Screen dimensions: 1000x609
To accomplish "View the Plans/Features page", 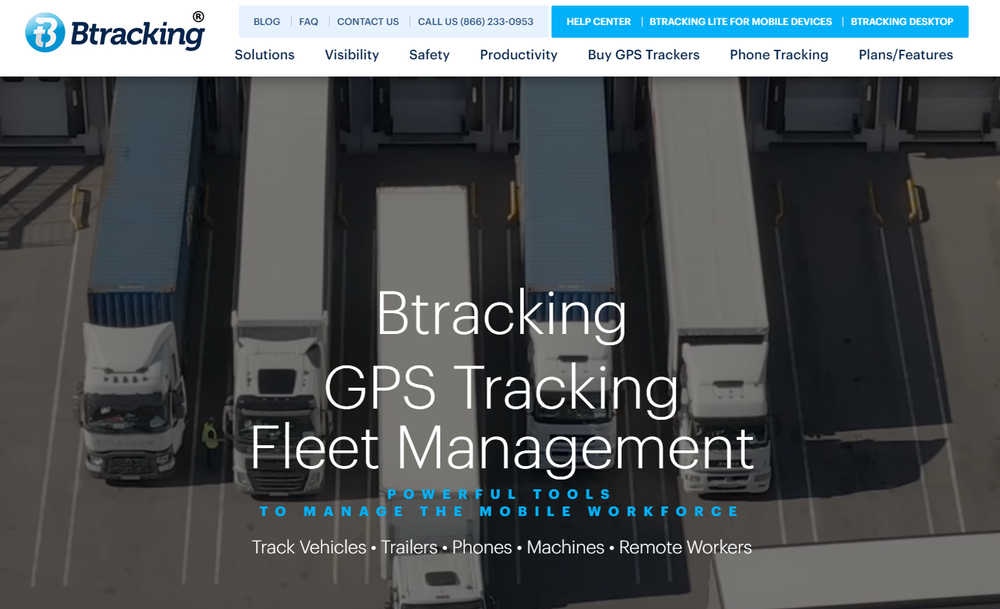I will pos(905,55).
